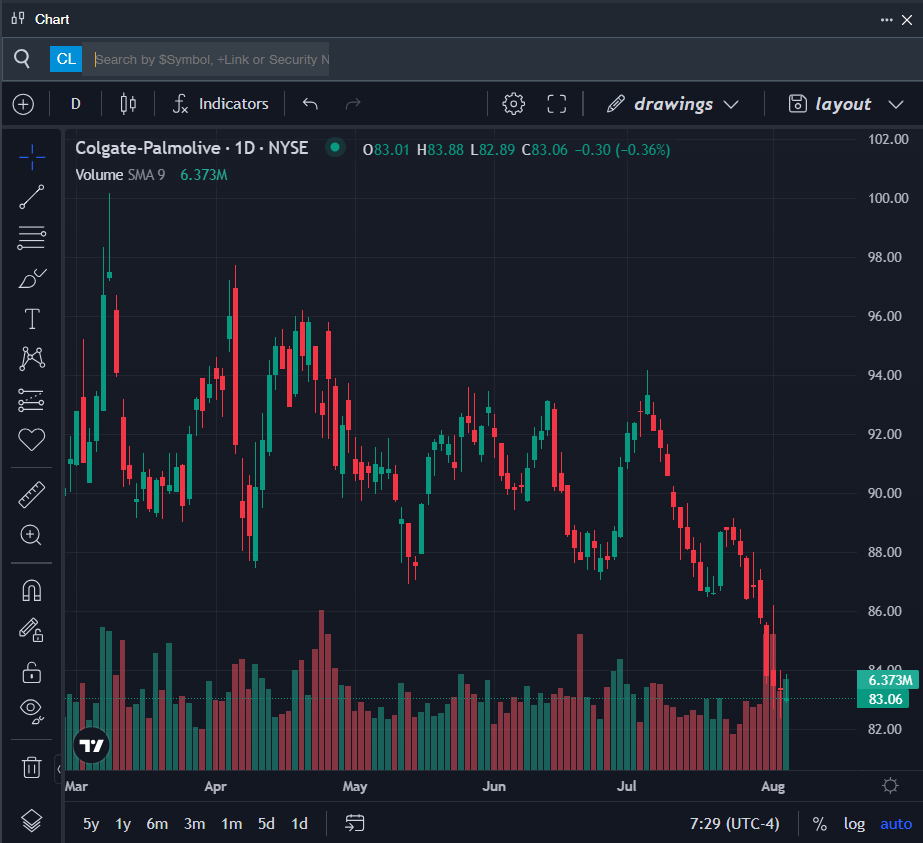The height and width of the screenshot is (843, 923).
Task: Close the Chart panel
Action: pyautogui.click(x=907, y=20)
